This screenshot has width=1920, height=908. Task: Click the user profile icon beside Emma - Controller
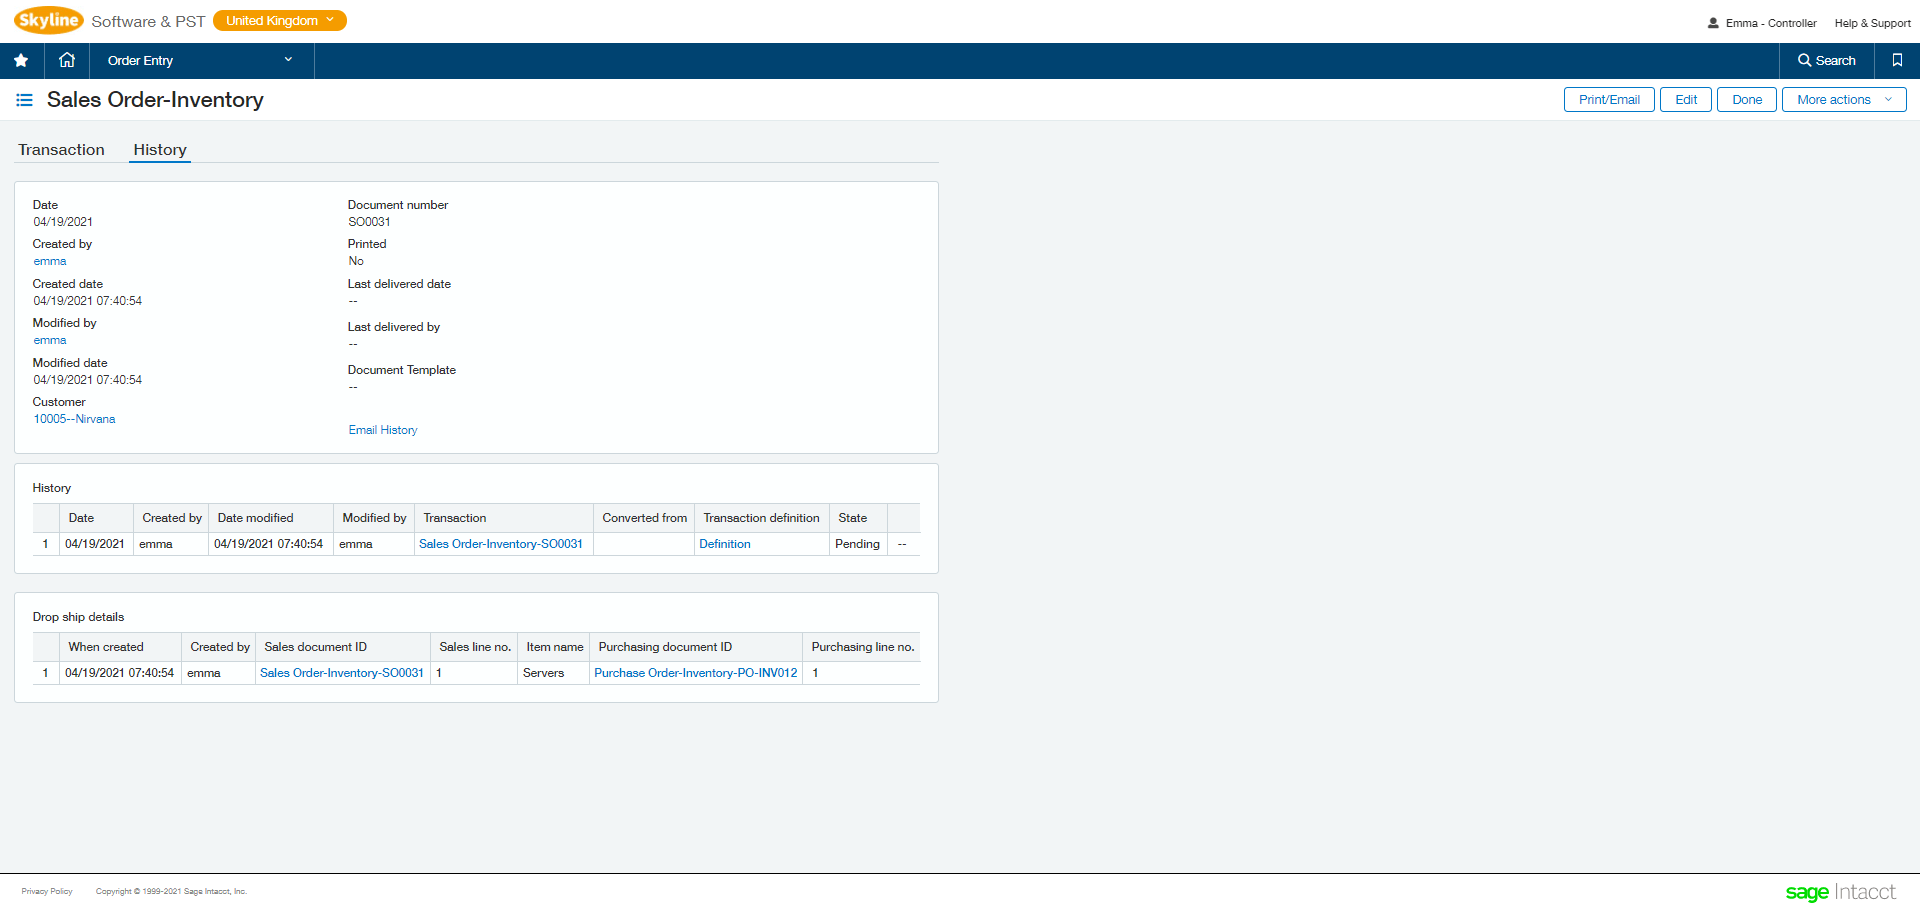click(x=1712, y=23)
